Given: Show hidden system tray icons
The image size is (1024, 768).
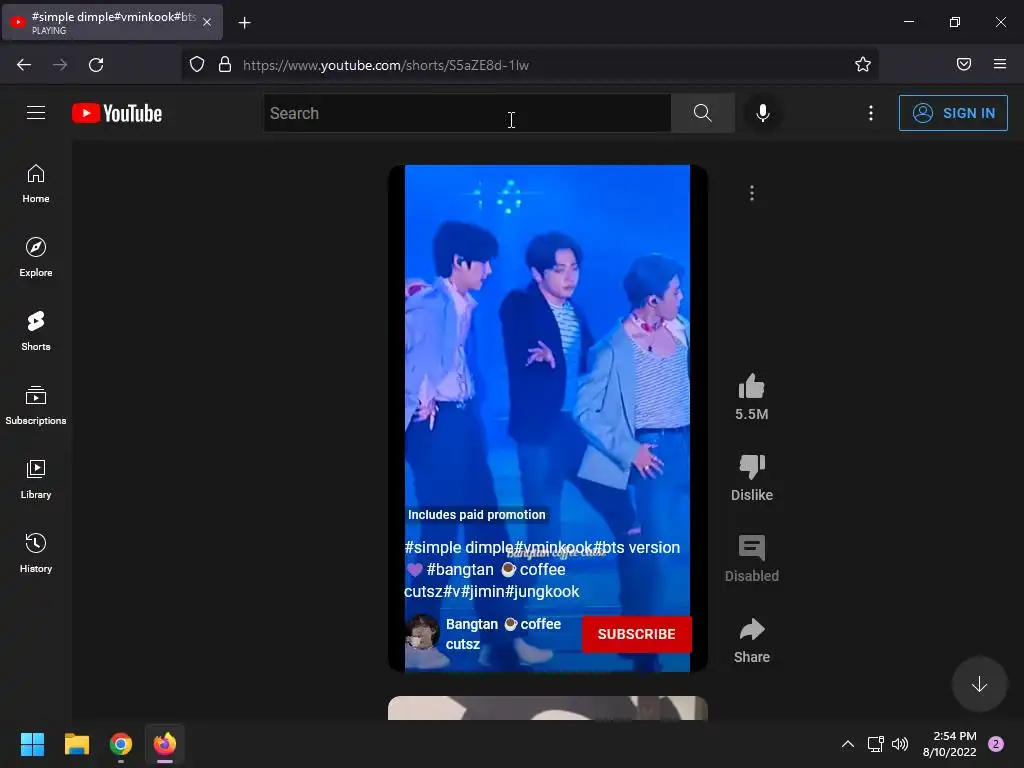Looking at the screenshot, I should coord(848,744).
